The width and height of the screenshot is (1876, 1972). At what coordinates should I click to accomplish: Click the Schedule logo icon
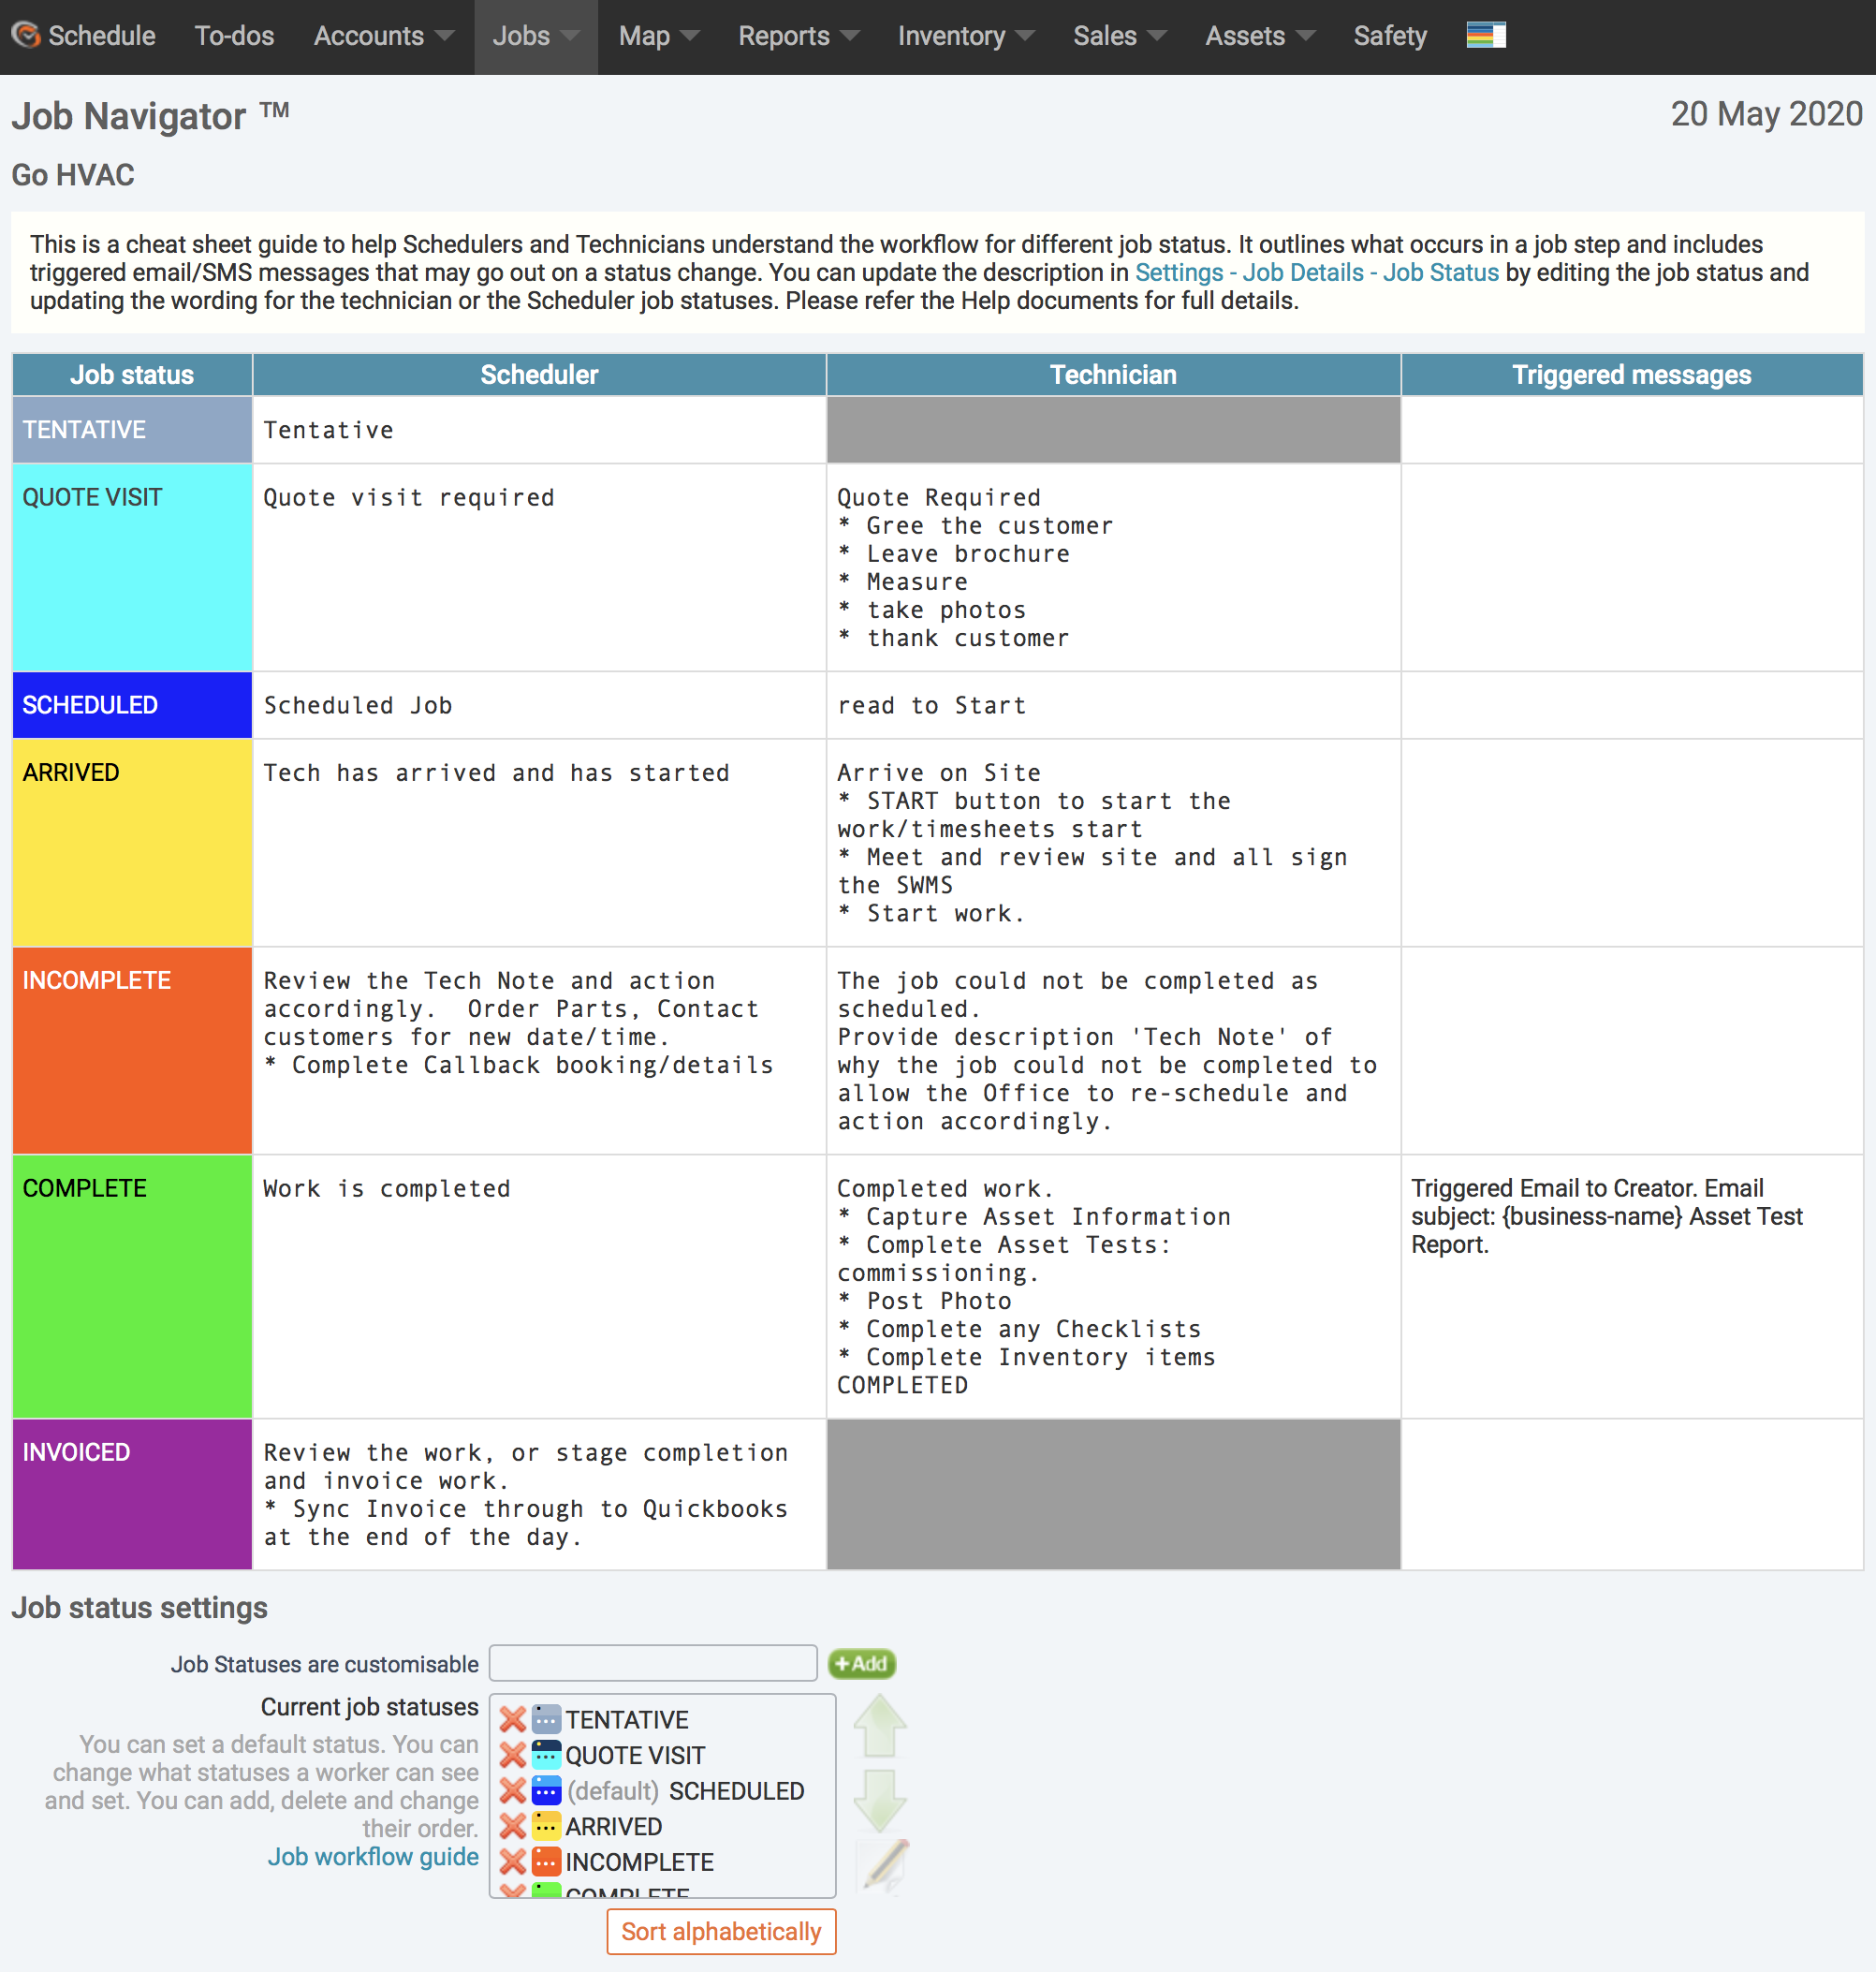tap(26, 35)
